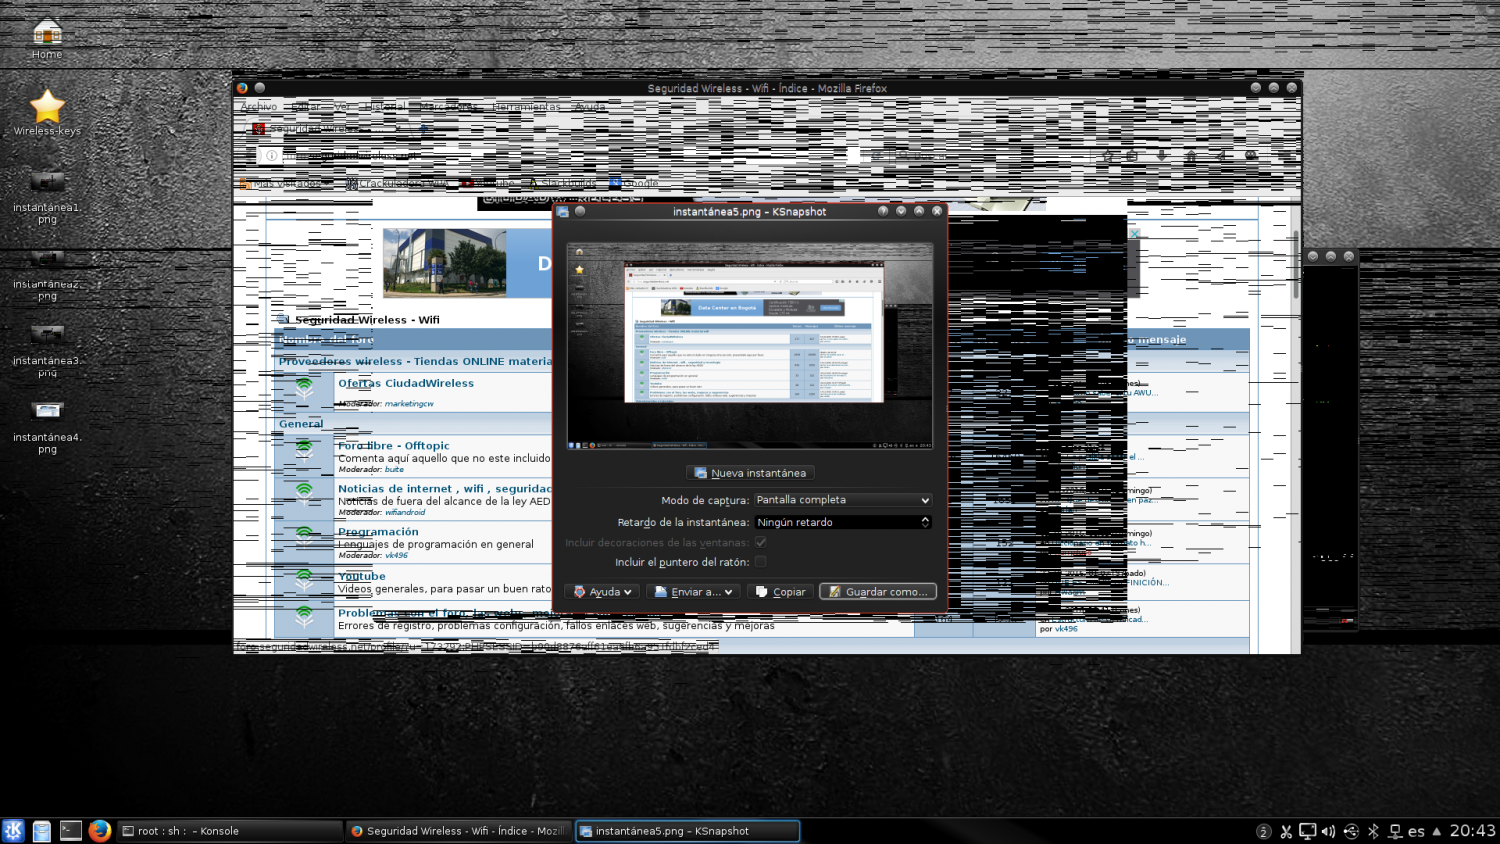The image size is (1500, 844).
Task: Open Historial menu in Firefox
Action: pos(385,107)
